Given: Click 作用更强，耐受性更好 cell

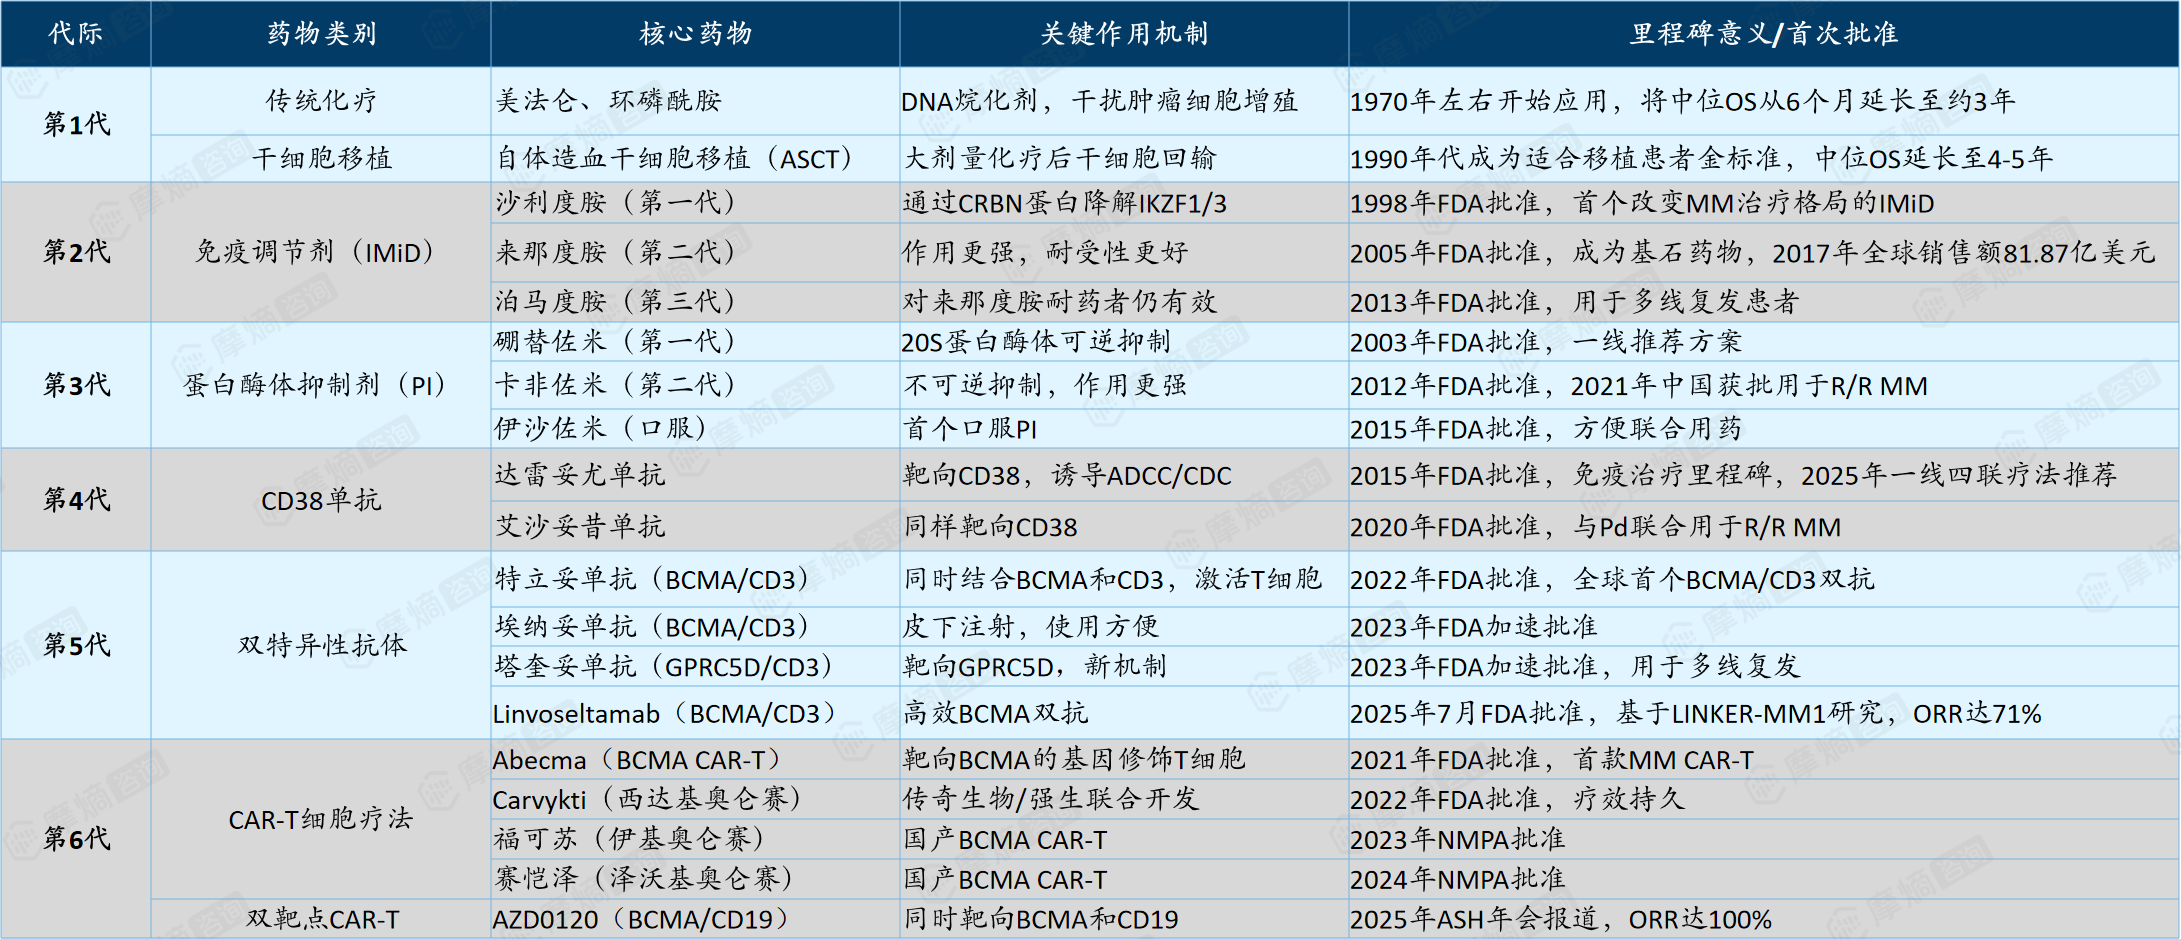Looking at the screenshot, I should (1124, 252).
